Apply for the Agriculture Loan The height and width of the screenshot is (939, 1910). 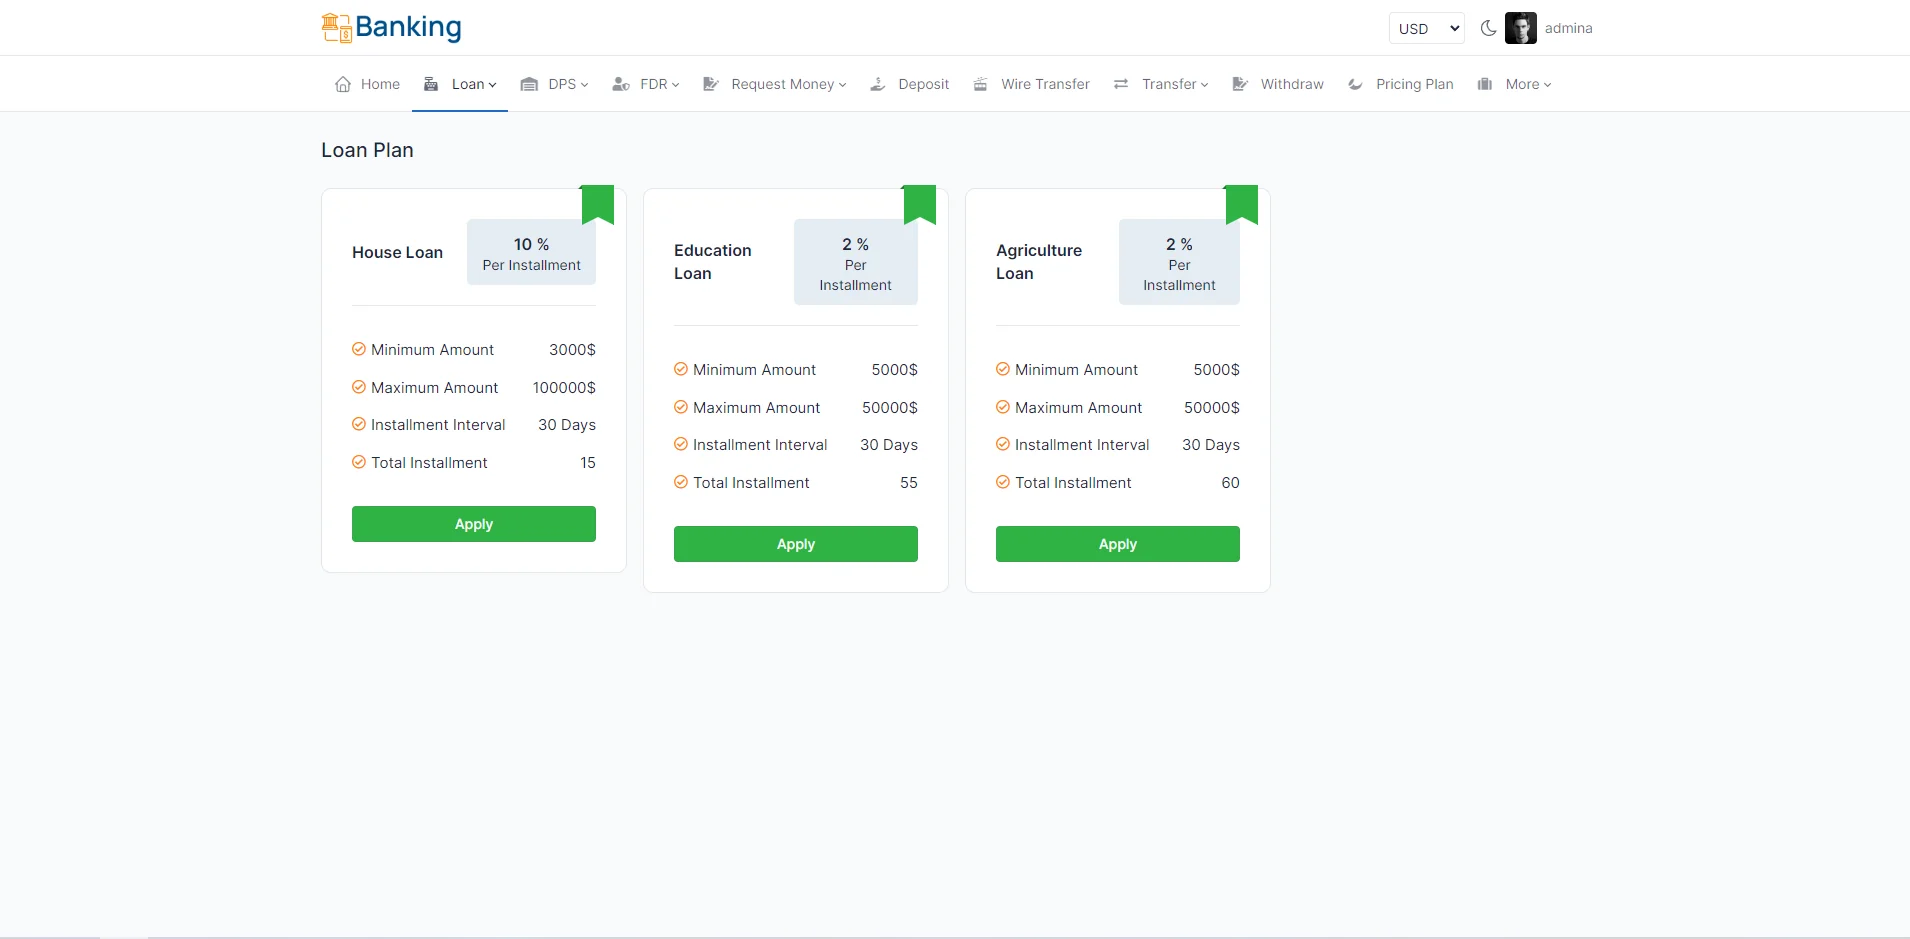pyautogui.click(x=1117, y=544)
